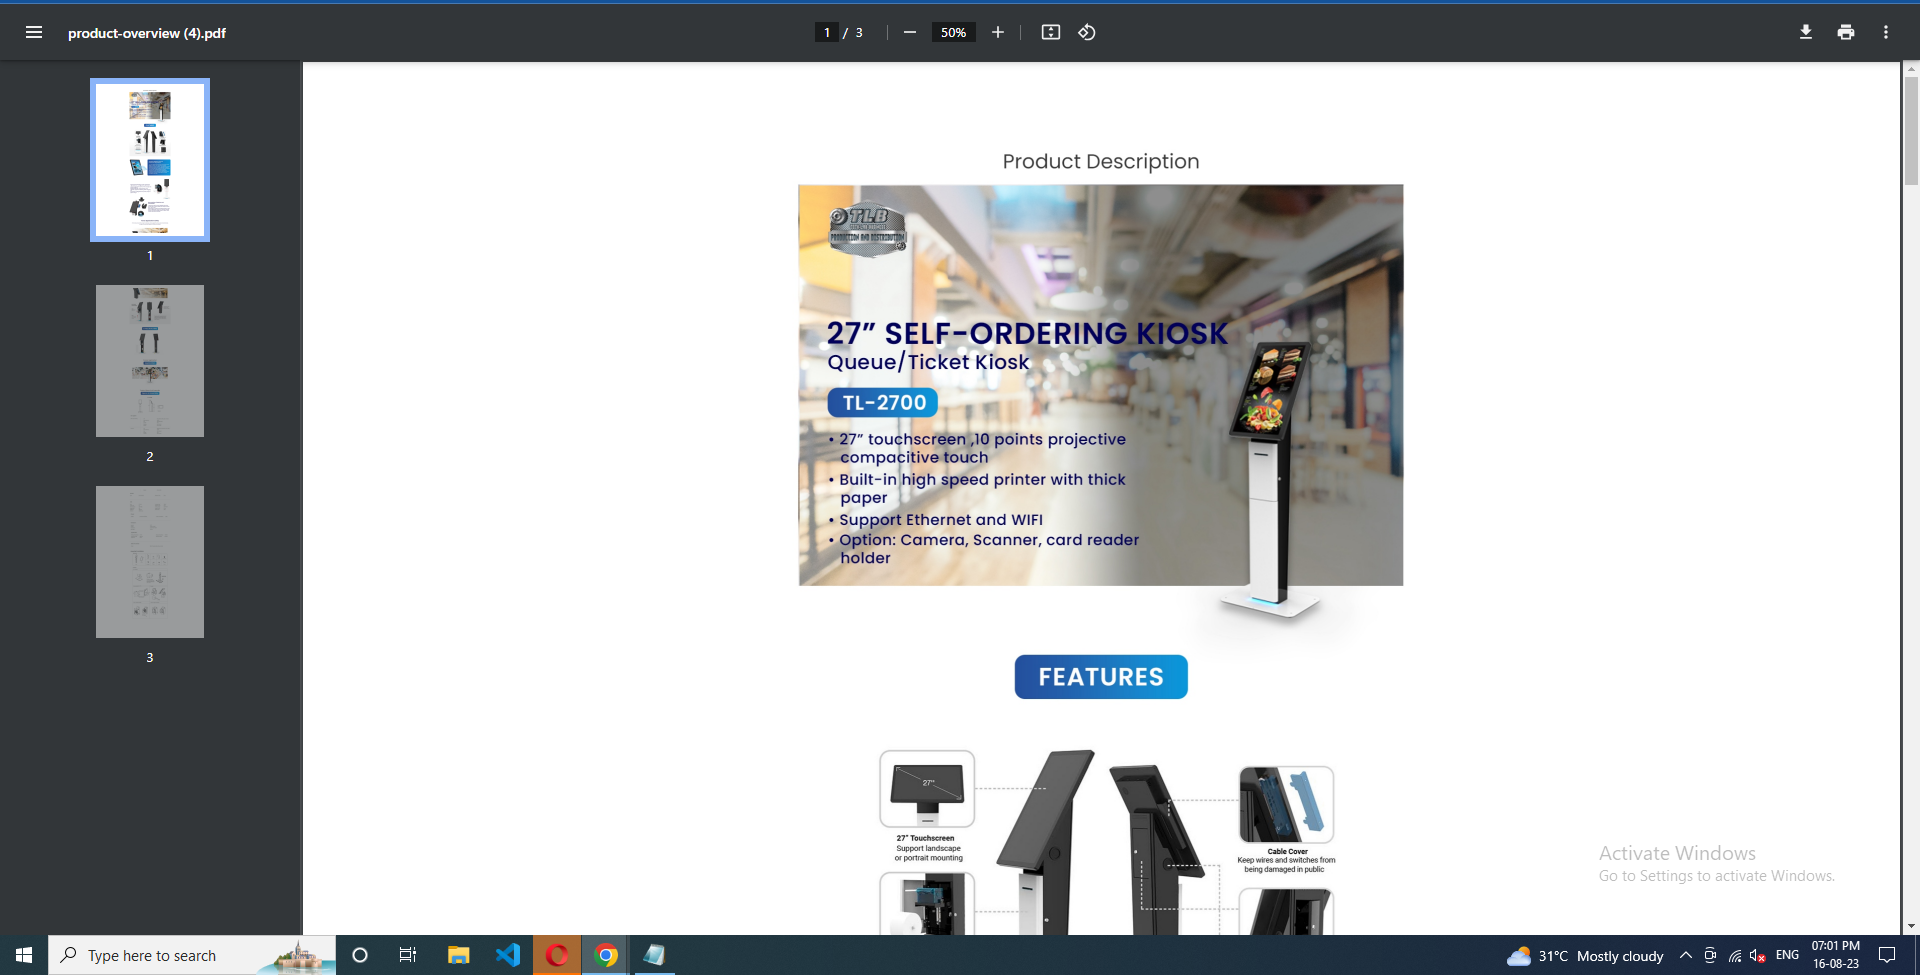Click the scrollbar up arrow

[x=1911, y=69]
